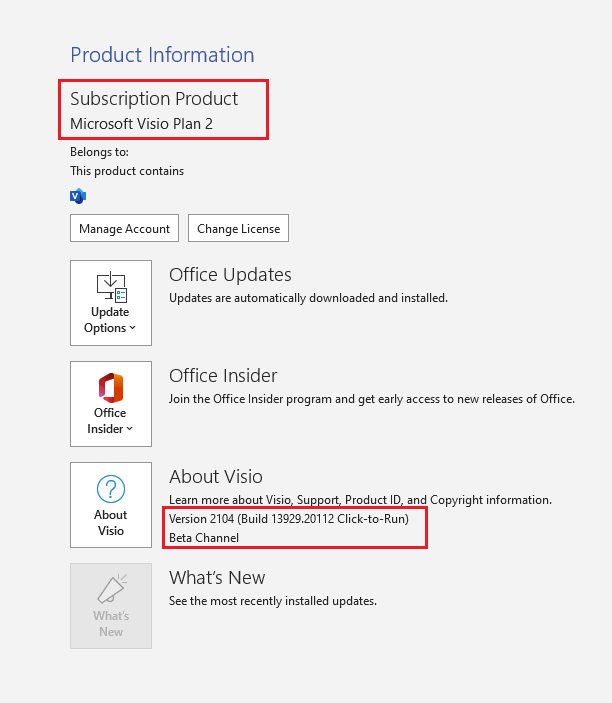
Task: Open the About Visio button
Action: 111,505
